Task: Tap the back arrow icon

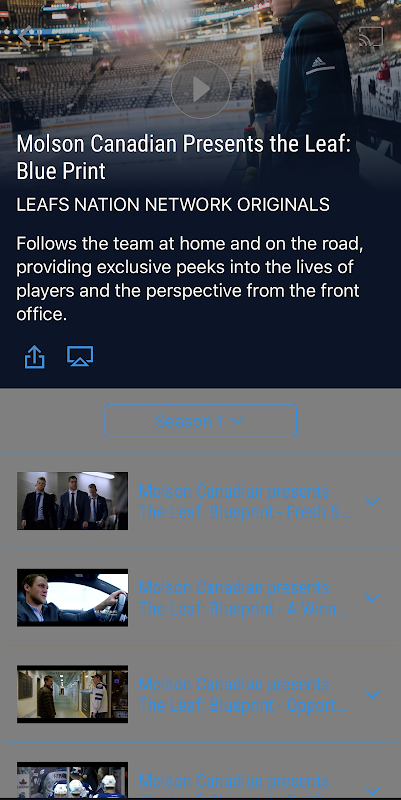Action: 25,37
